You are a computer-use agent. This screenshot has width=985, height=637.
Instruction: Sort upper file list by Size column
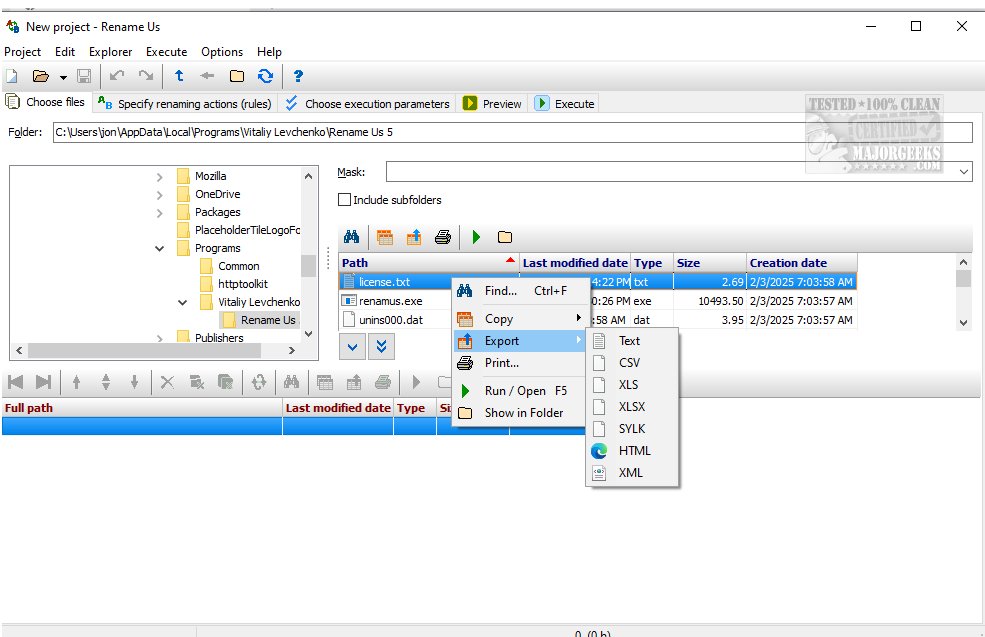[x=710, y=263]
